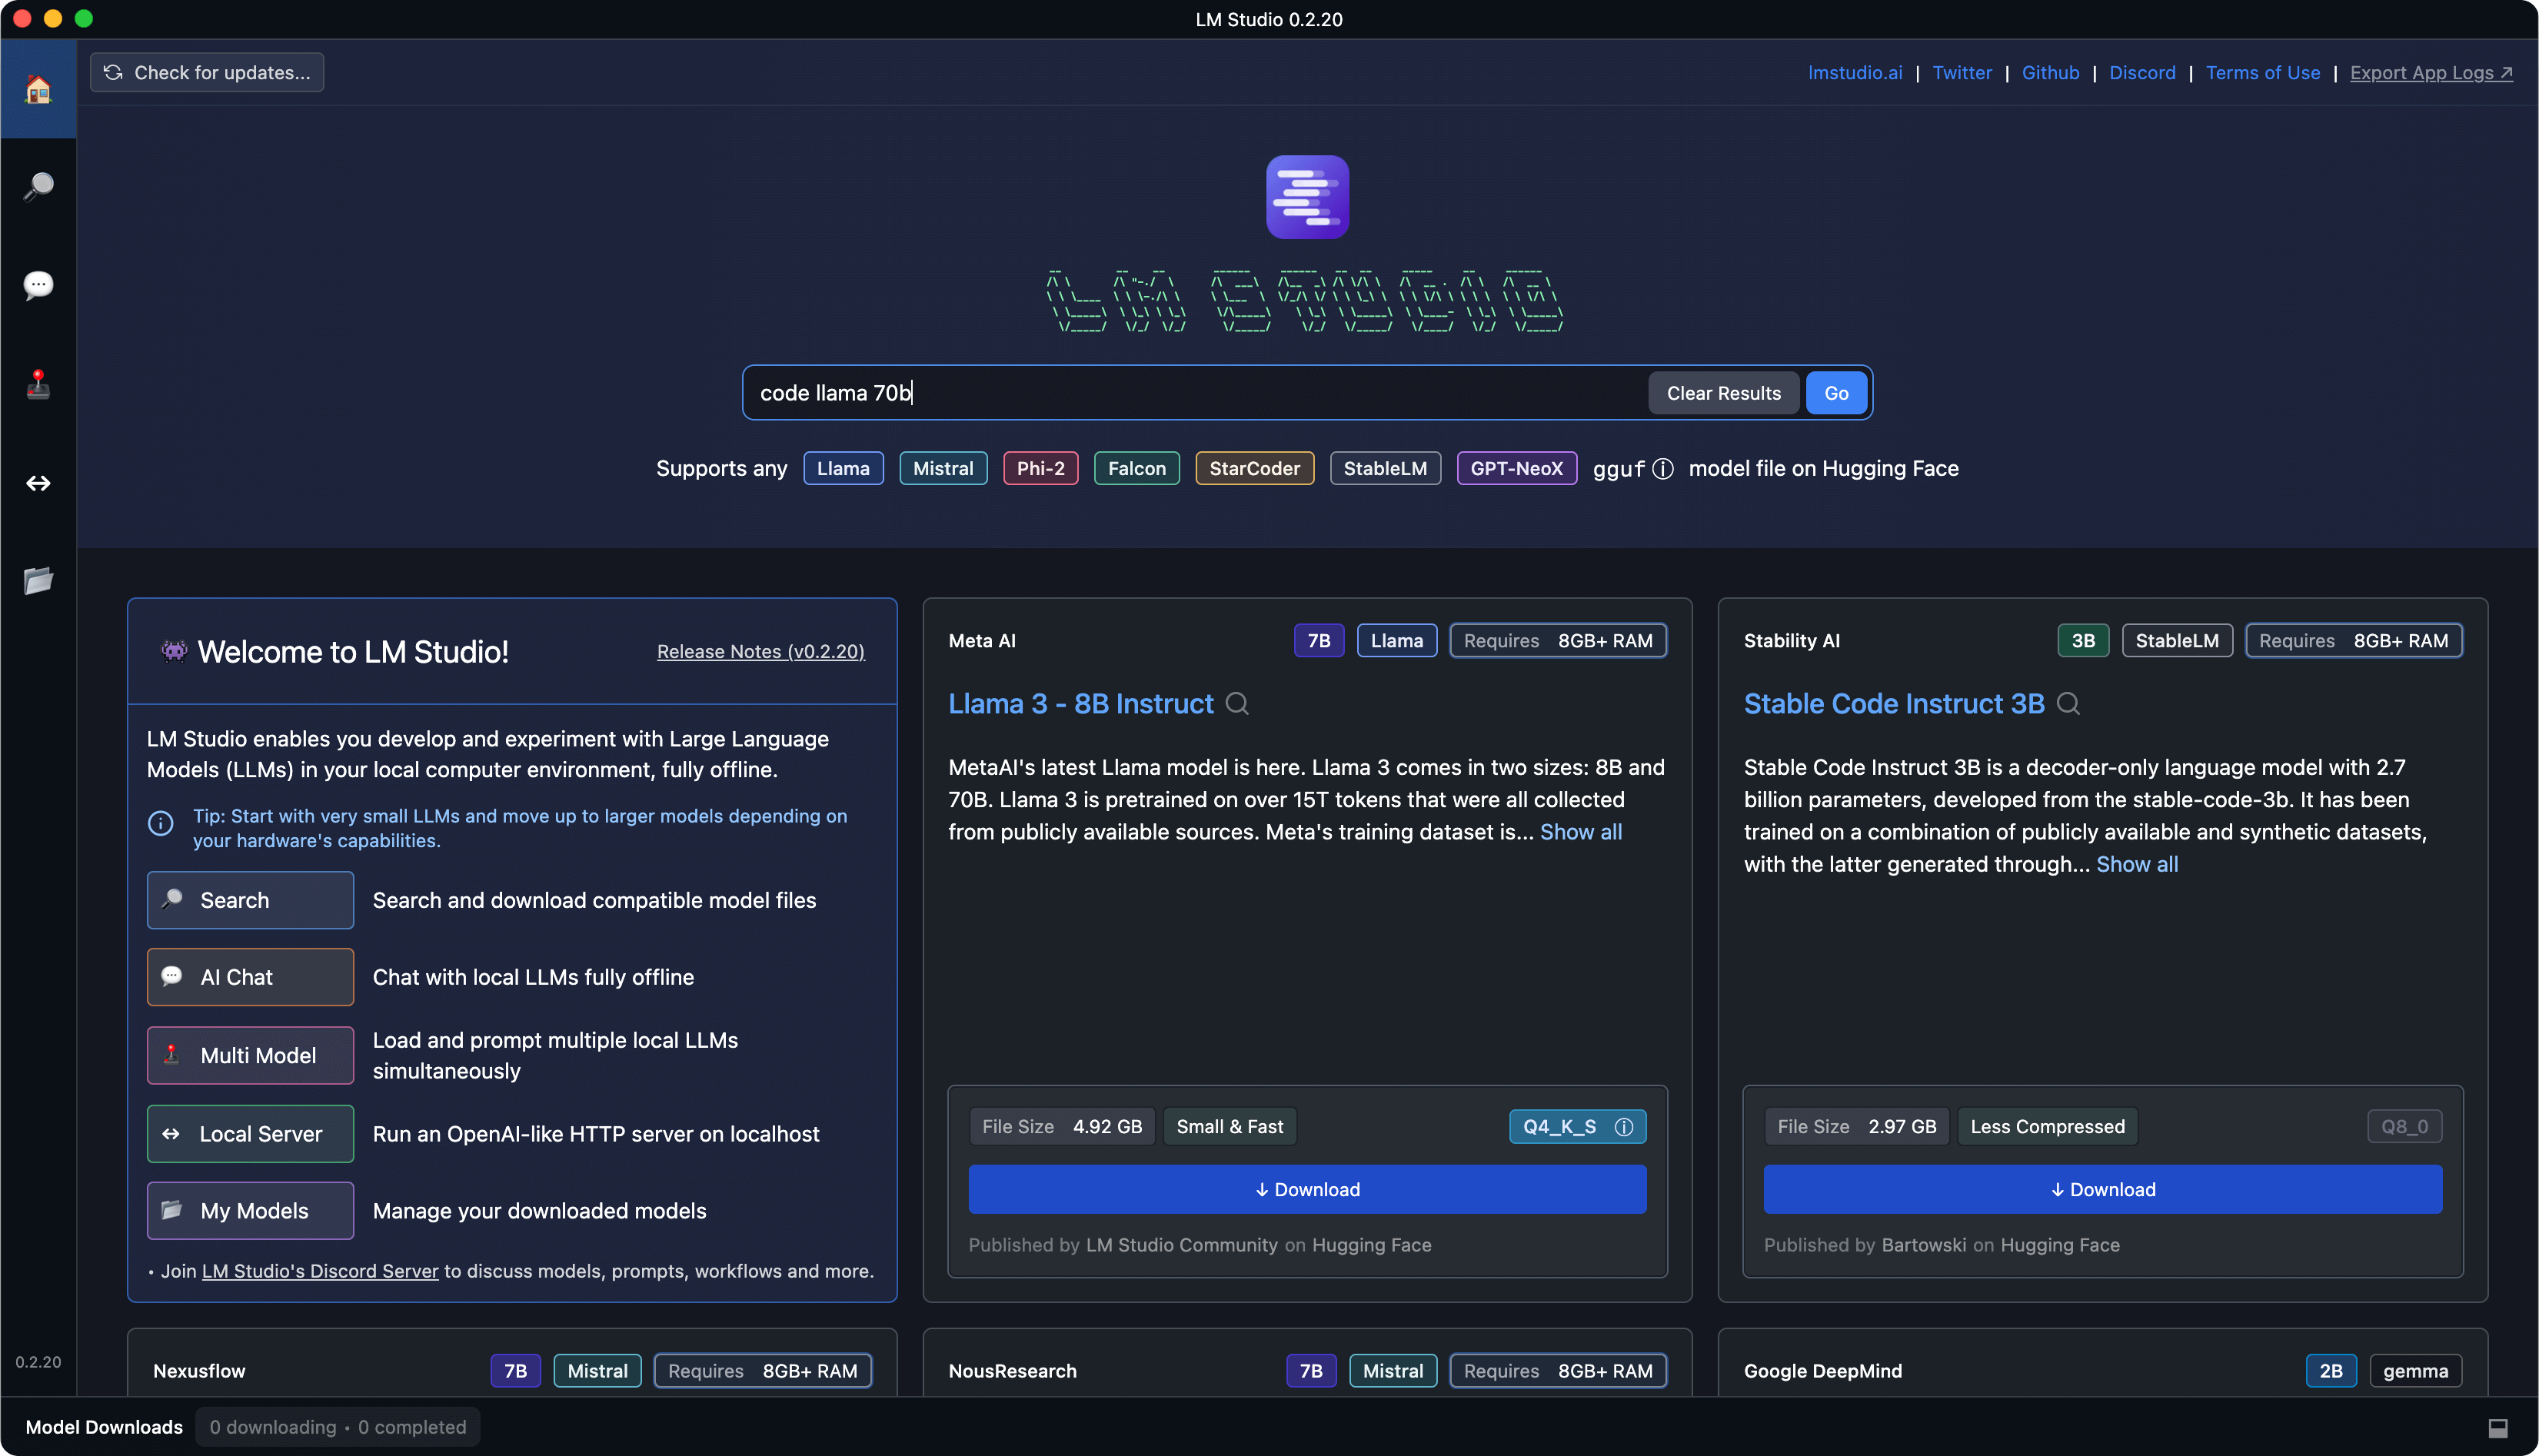Click the AI Chat button in the welcome card
Viewport: 2539px width, 1456px height.
click(250, 977)
